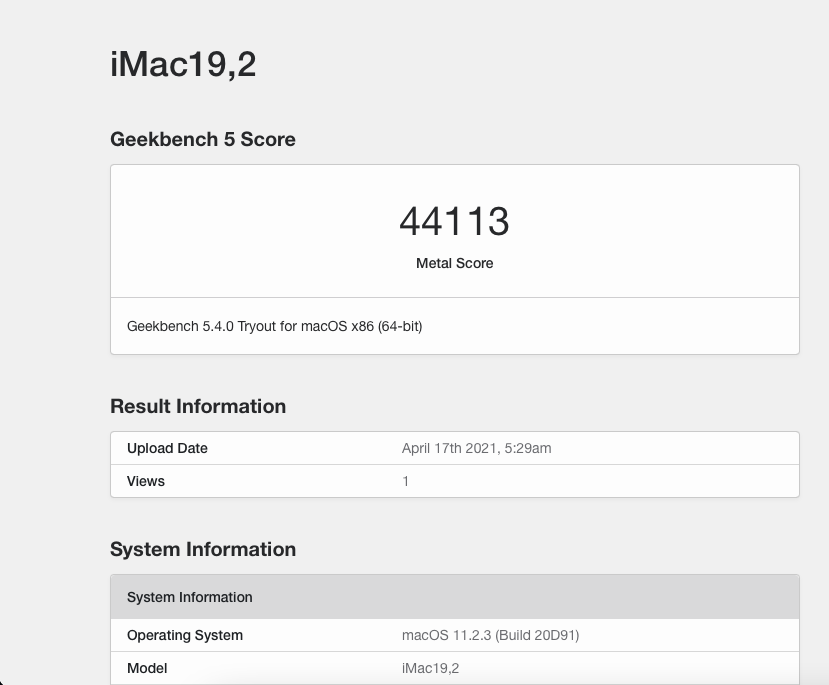Click the iMac19,2 model value in table
The image size is (829, 685).
[430, 668]
